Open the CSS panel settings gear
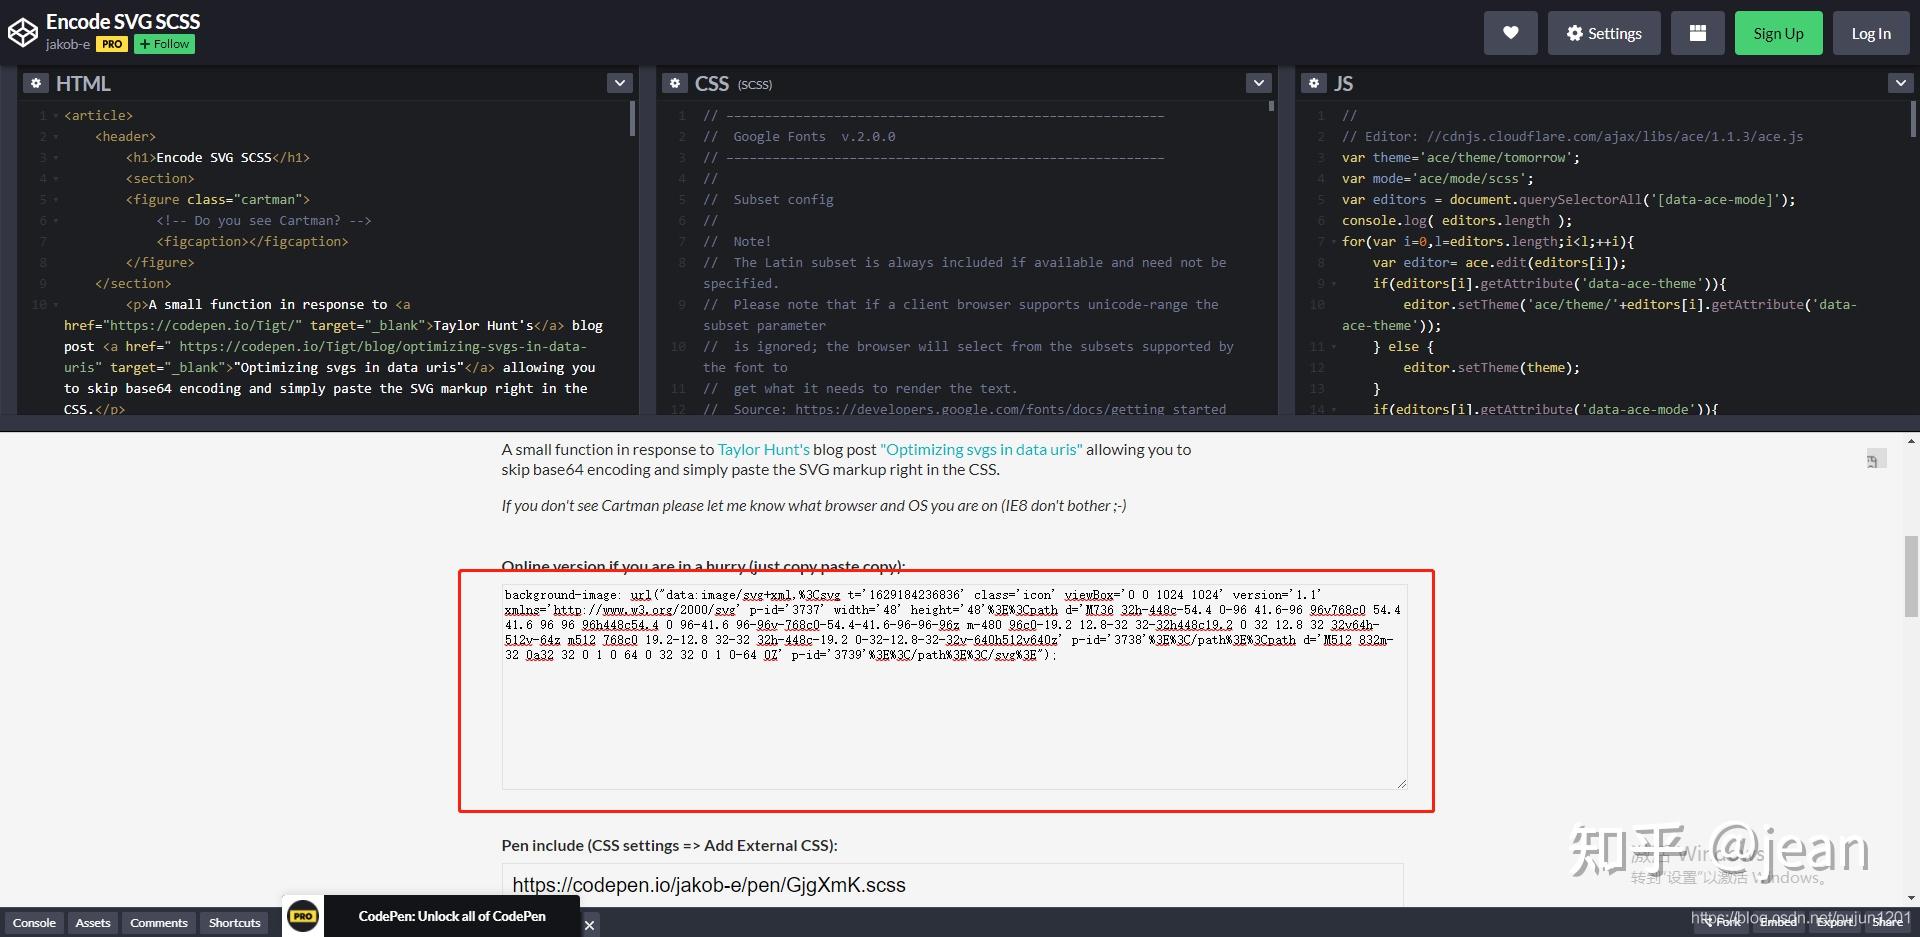This screenshot has width=1920, height=937. pos(675,83)
